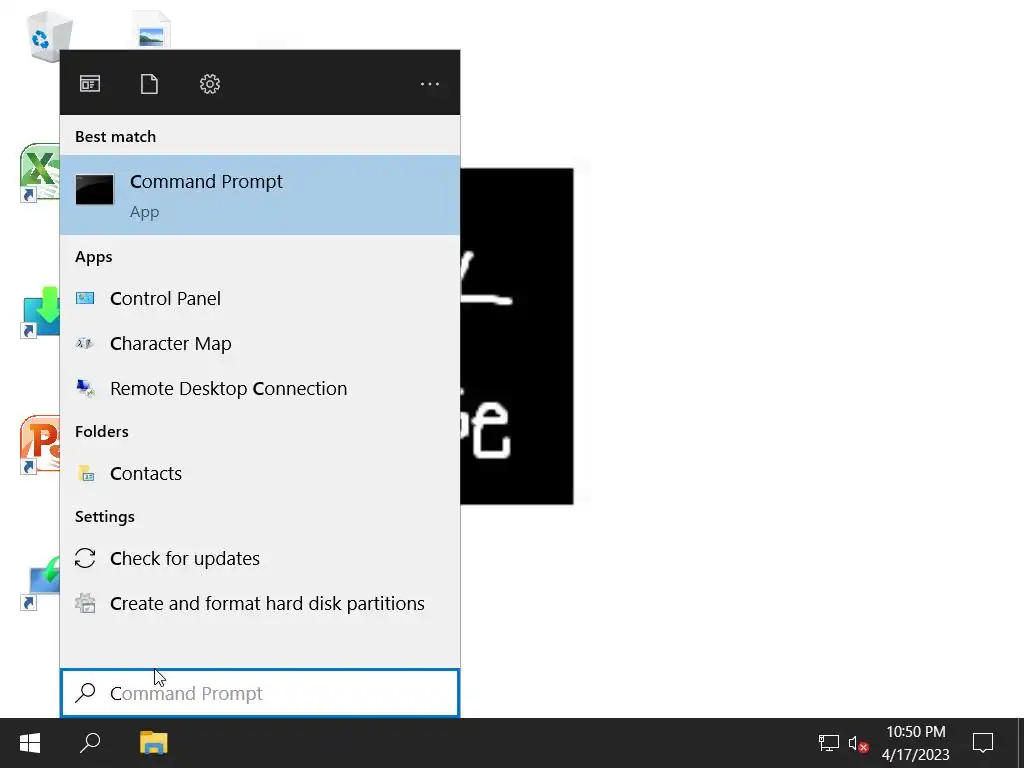Click the Folders section heading
1024x768 pixels.
coord(101,432)
